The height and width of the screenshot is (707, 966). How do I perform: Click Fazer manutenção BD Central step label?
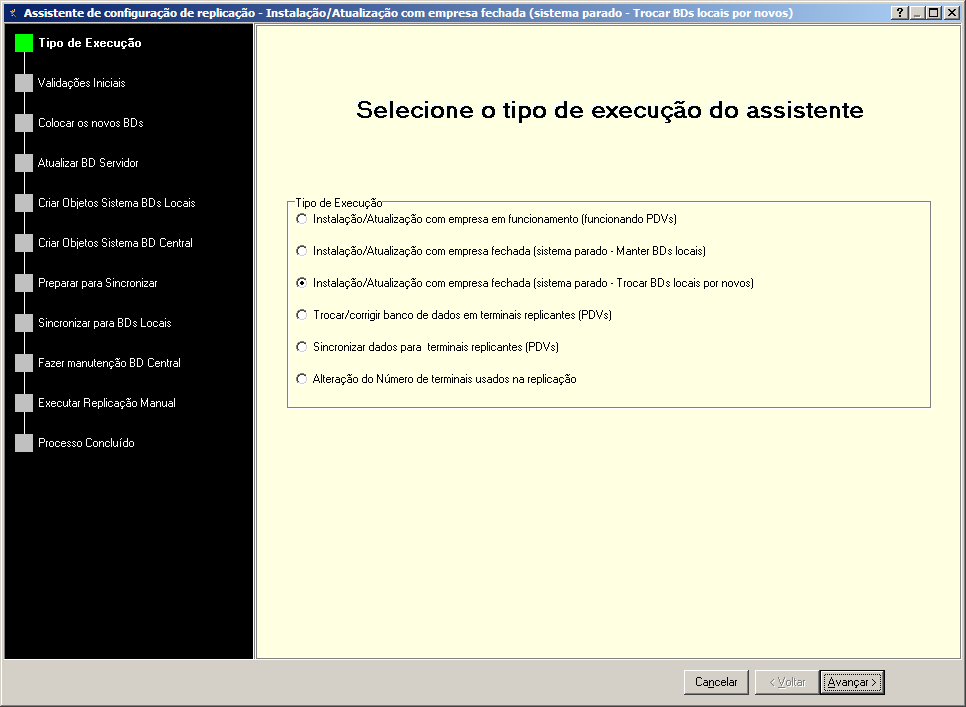[x=109, y=363]
